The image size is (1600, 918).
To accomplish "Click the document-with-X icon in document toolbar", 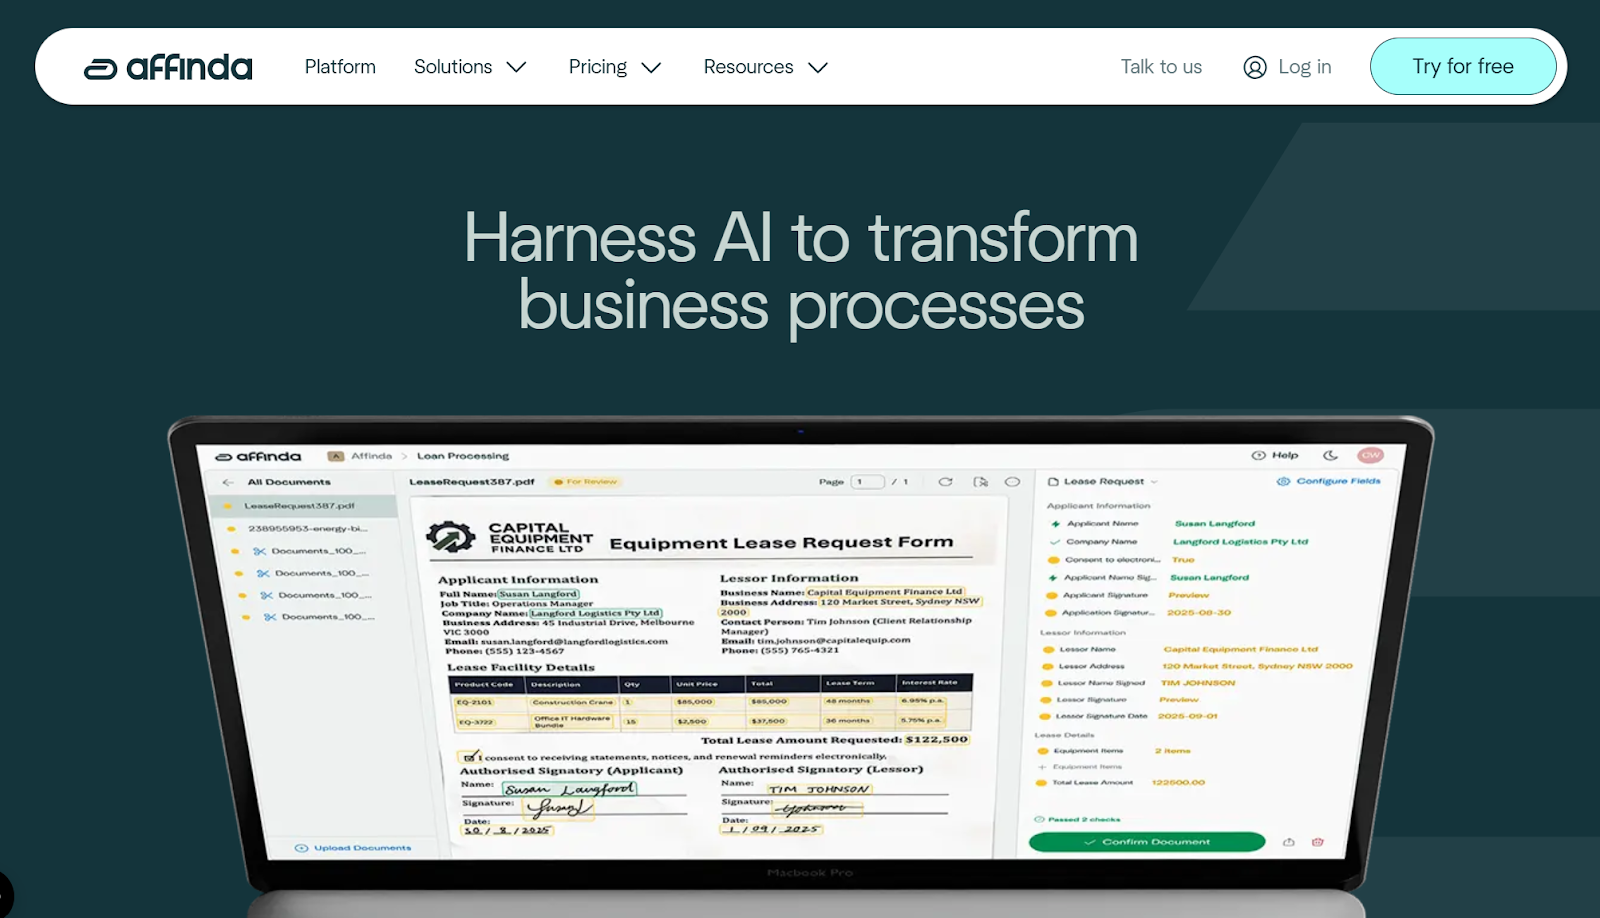I will (981, 482).
